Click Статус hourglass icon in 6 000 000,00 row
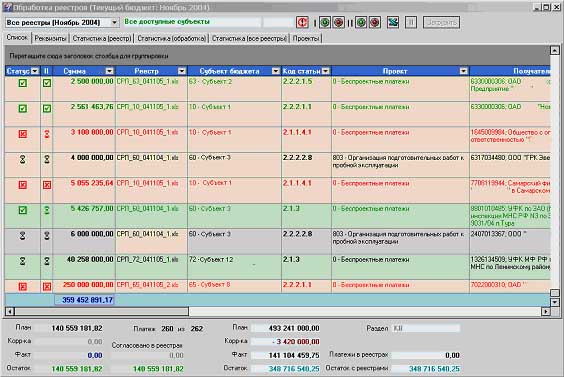564x377 pixels. tap(23, 236)
